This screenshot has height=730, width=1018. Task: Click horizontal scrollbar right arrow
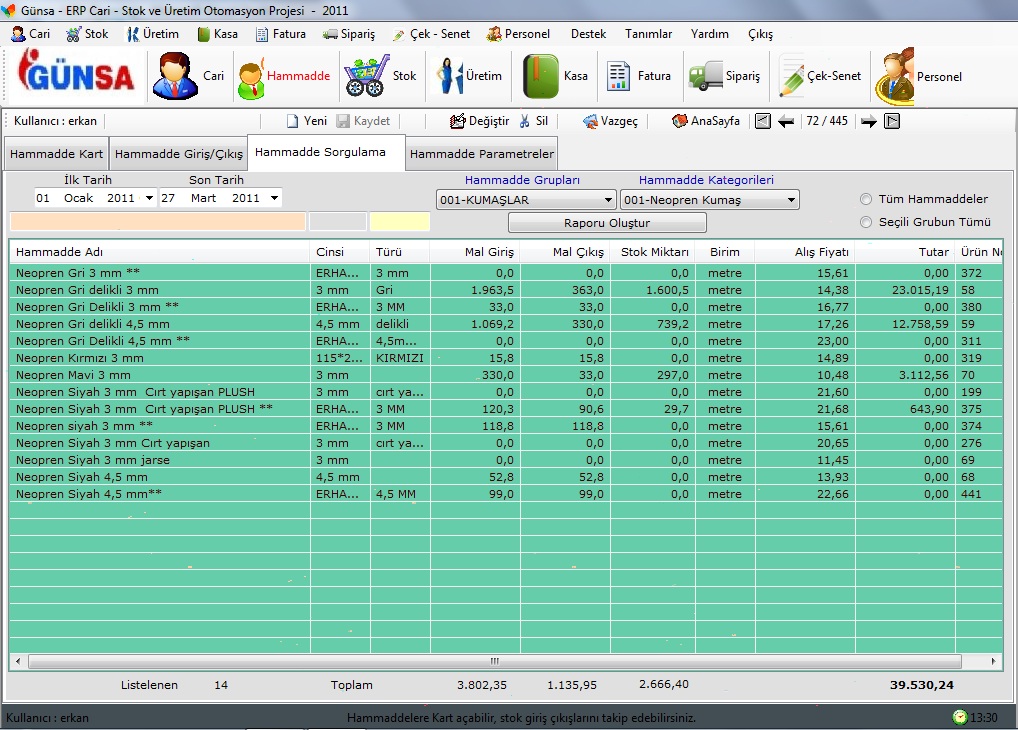pos(993,661)
